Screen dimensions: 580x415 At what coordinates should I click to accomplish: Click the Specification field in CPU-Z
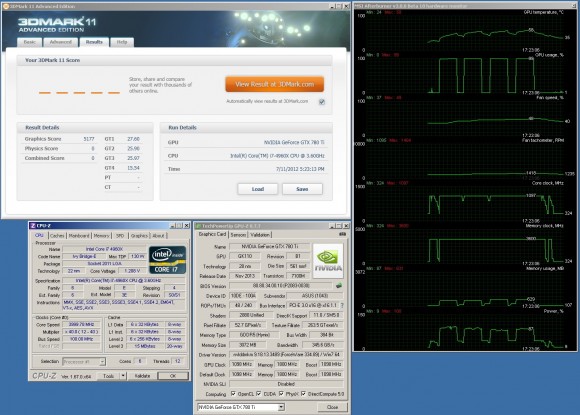tap(123, 281)
